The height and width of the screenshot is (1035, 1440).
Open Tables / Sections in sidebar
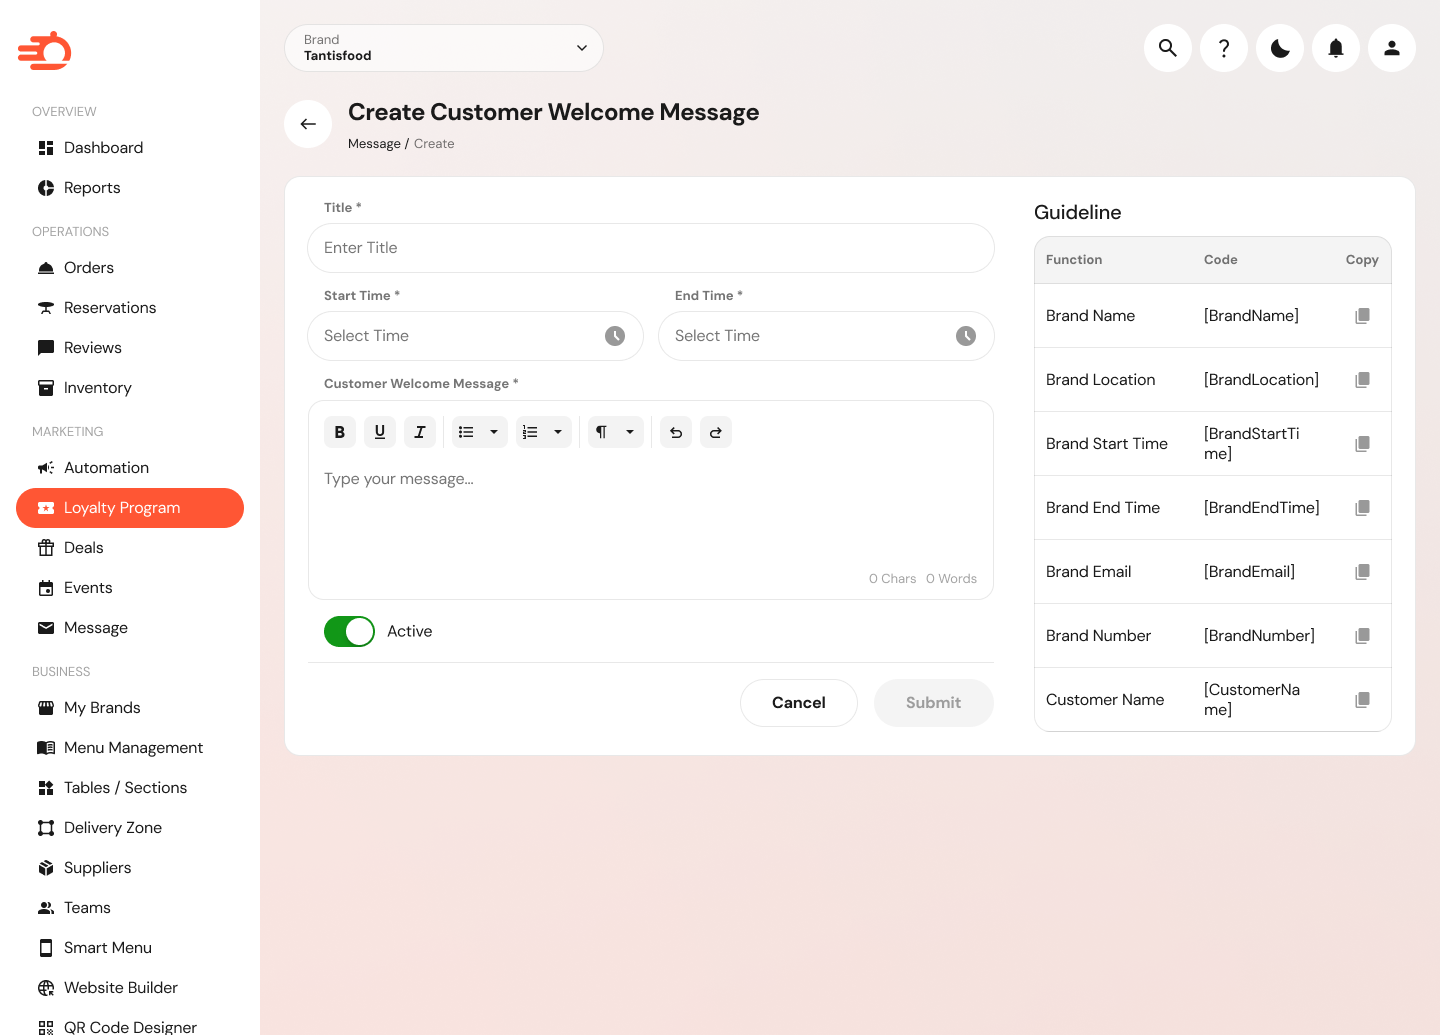click(130, 788)
